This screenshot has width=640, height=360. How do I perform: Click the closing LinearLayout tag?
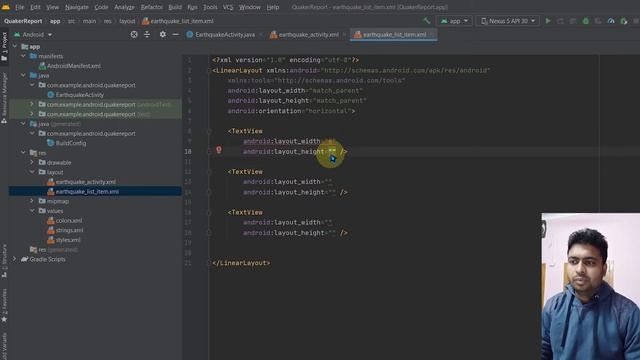click(x=241, y=263)
